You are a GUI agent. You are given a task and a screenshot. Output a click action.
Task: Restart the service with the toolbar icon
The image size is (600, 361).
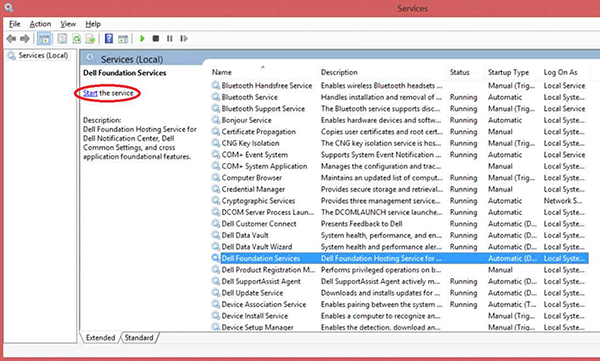(x=184, y=39)
